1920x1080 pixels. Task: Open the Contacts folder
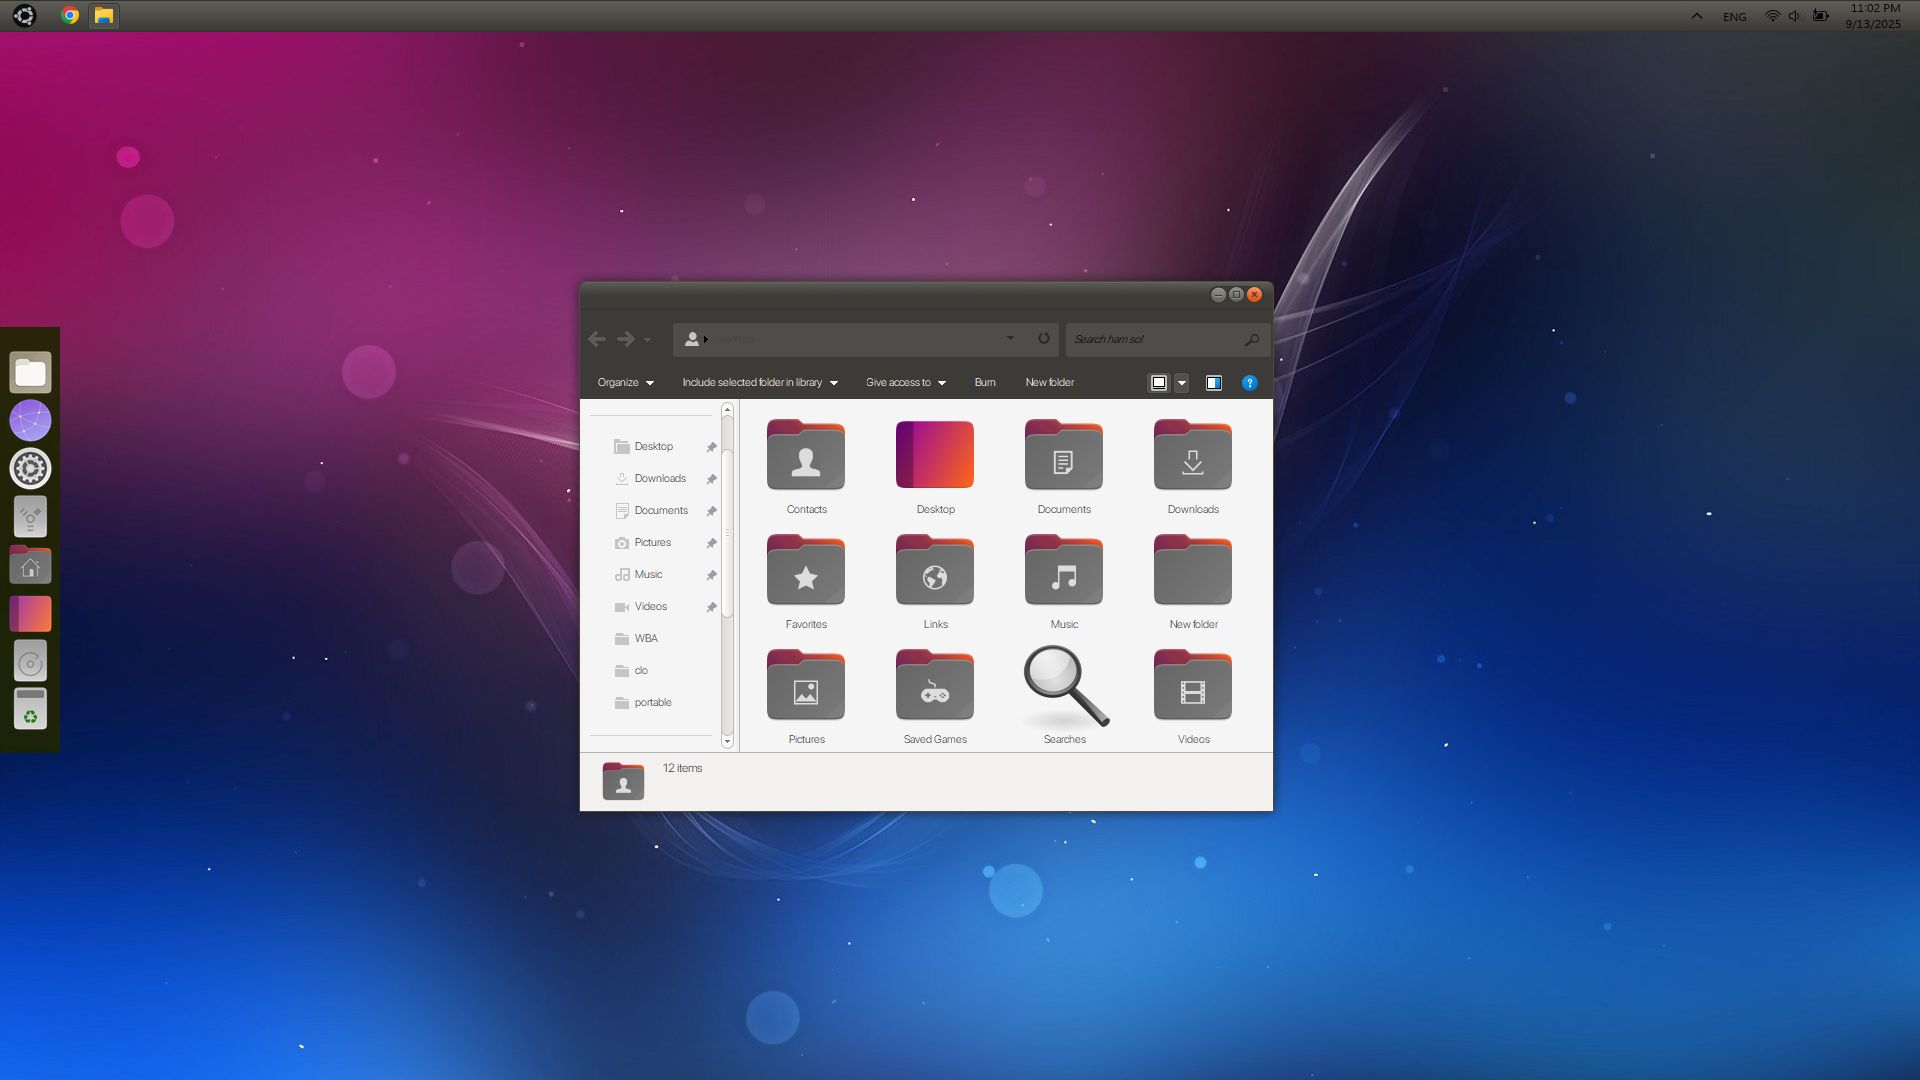[x=806, y=458]
